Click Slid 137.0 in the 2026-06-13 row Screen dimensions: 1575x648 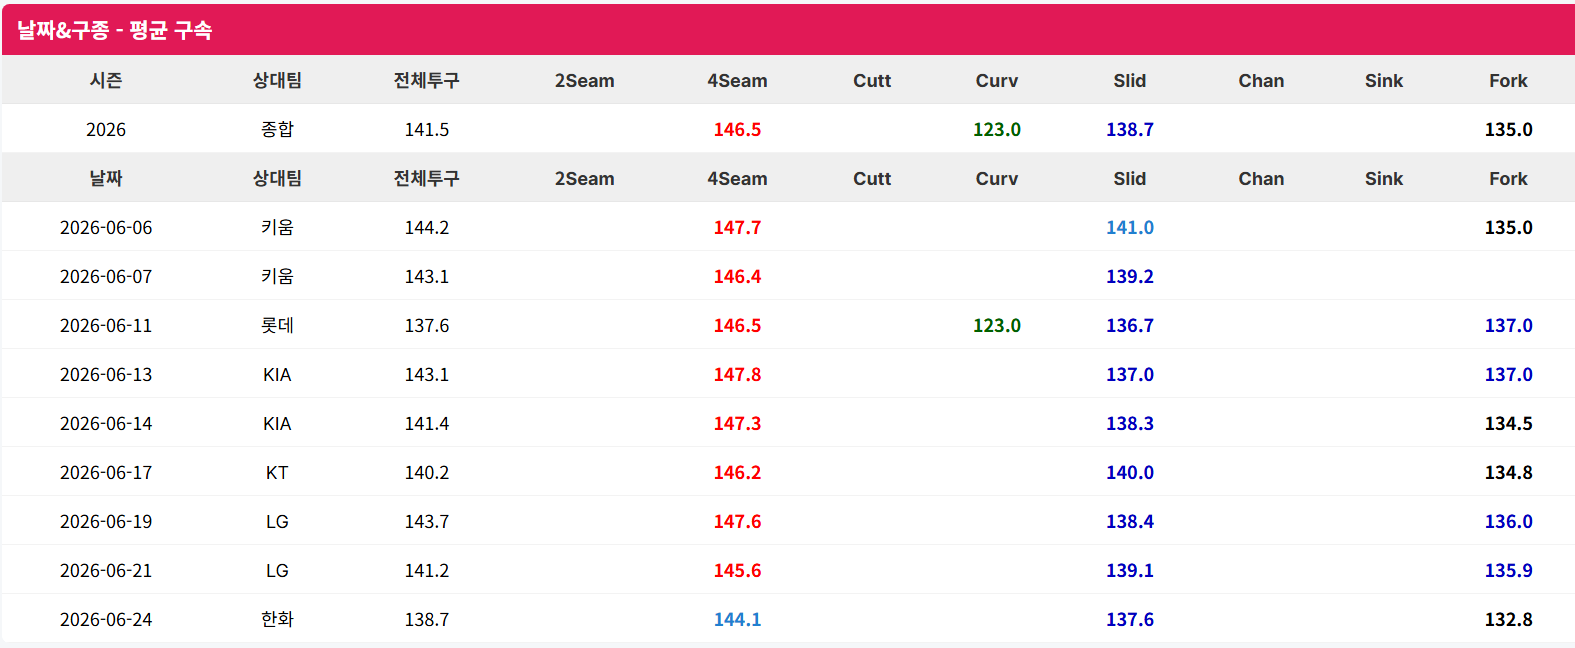pos(1130,375)
